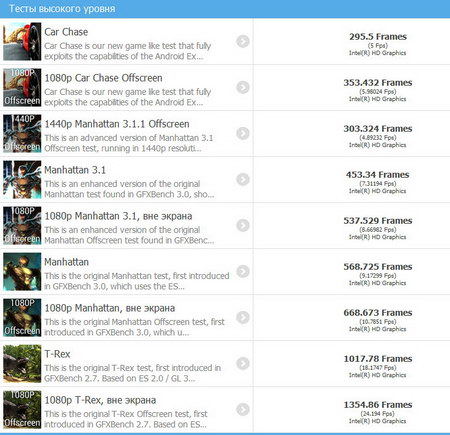Viewport: 450px width, 435px height.
Task: Click the (18.1747 Fps) value
Action: click(x=378, y=368)
